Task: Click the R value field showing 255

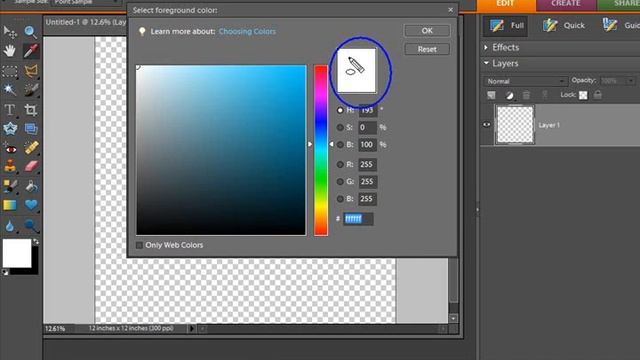Action: 367,164
